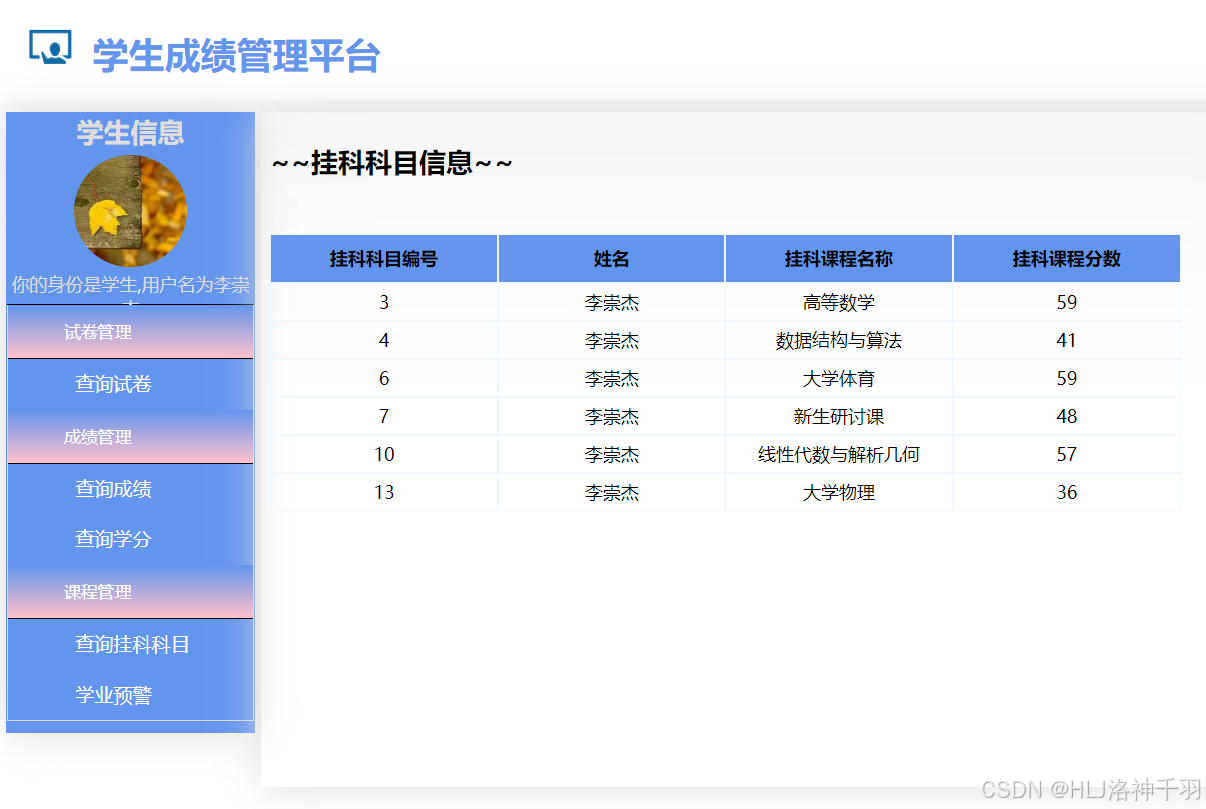The width and height of the screenshot is (1206, 809).
Task: Click the ~~挂科科目信息~~ heading
Action: [x=392, y=163]
